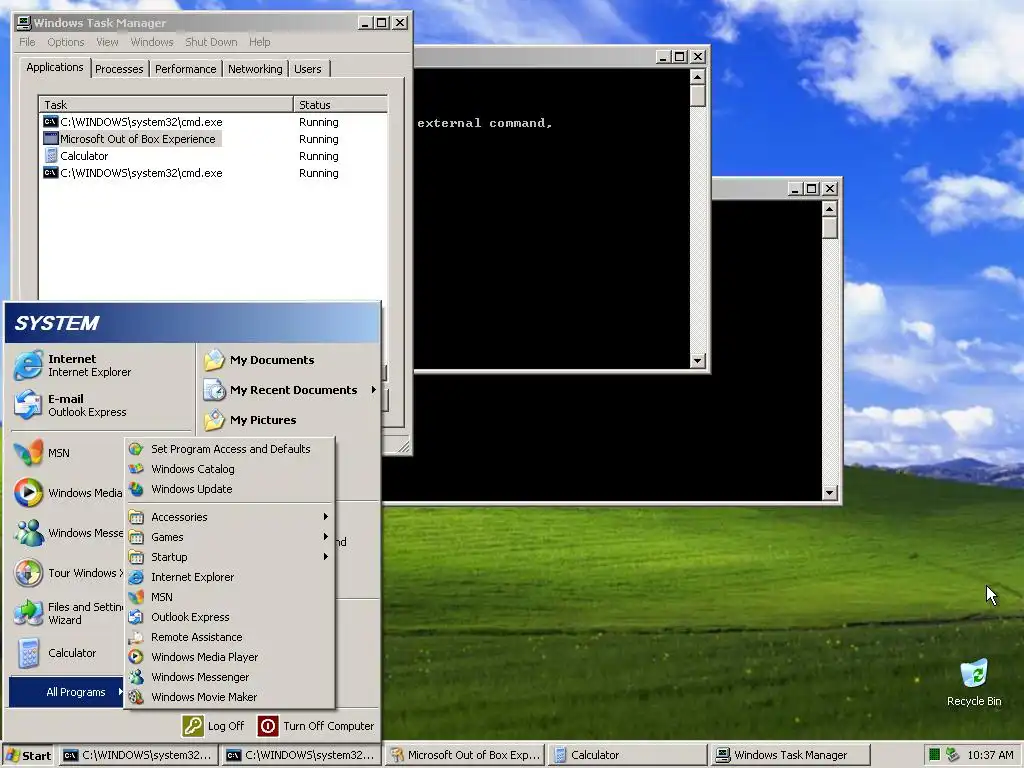
Task: Click the system tray clock 10:37 AM
Action: tap(990, 755)
